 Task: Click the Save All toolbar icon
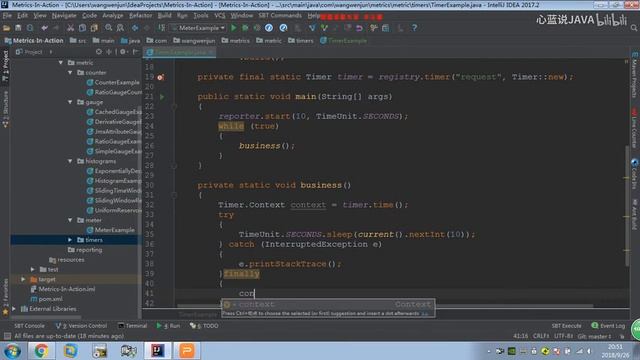[x=18, y=28]
